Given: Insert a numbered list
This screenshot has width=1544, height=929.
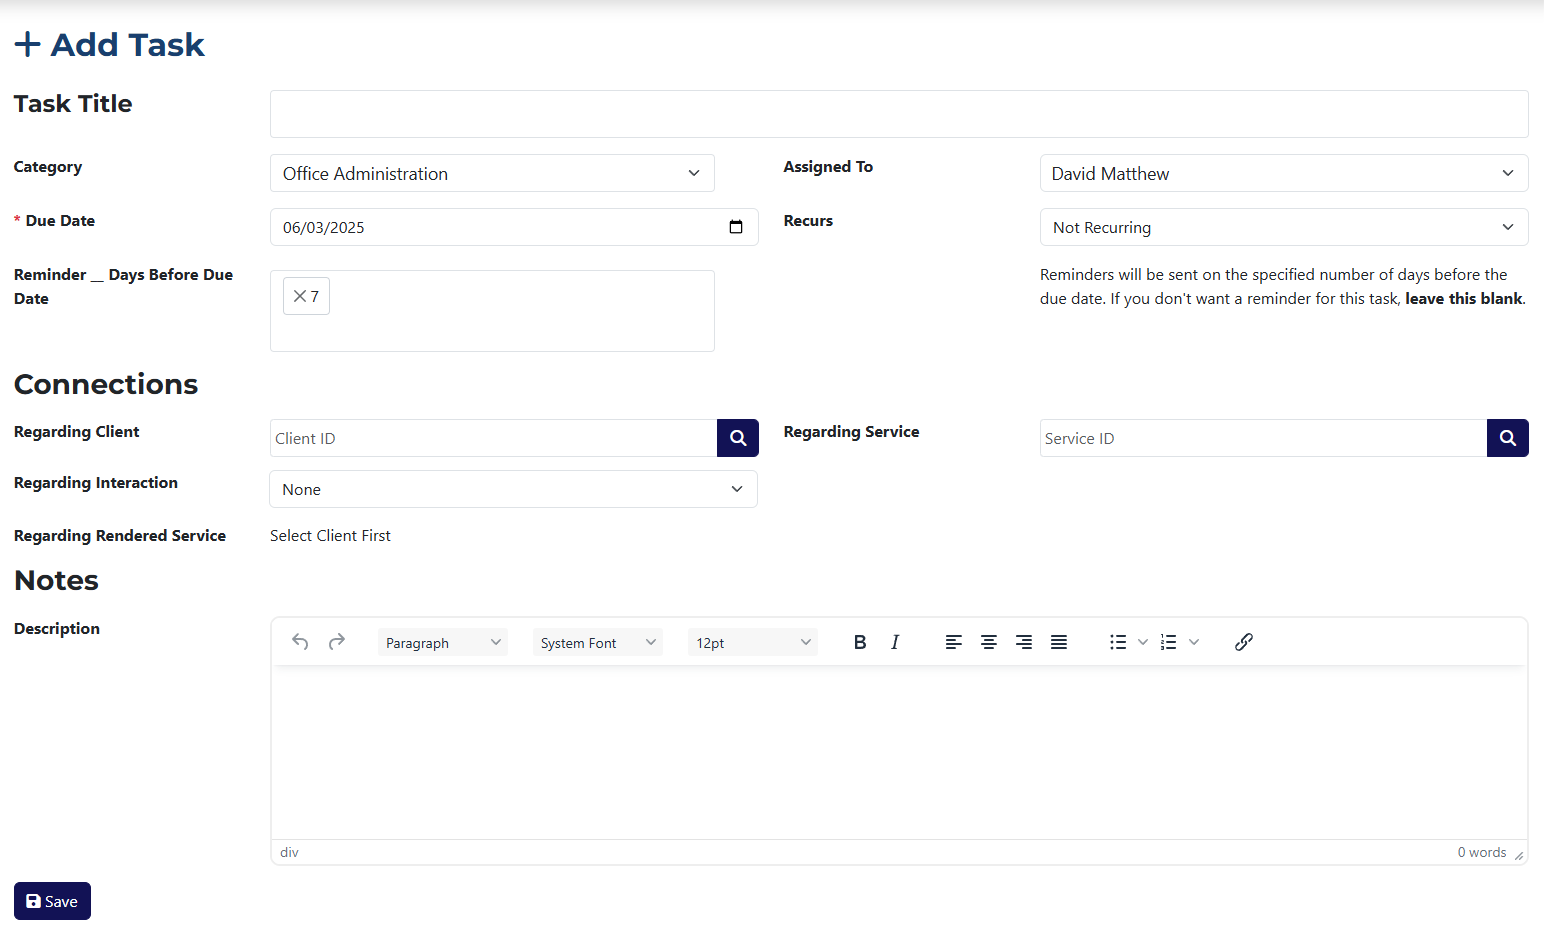Looking at the screenshot, I should click(x=1169, y=641).
